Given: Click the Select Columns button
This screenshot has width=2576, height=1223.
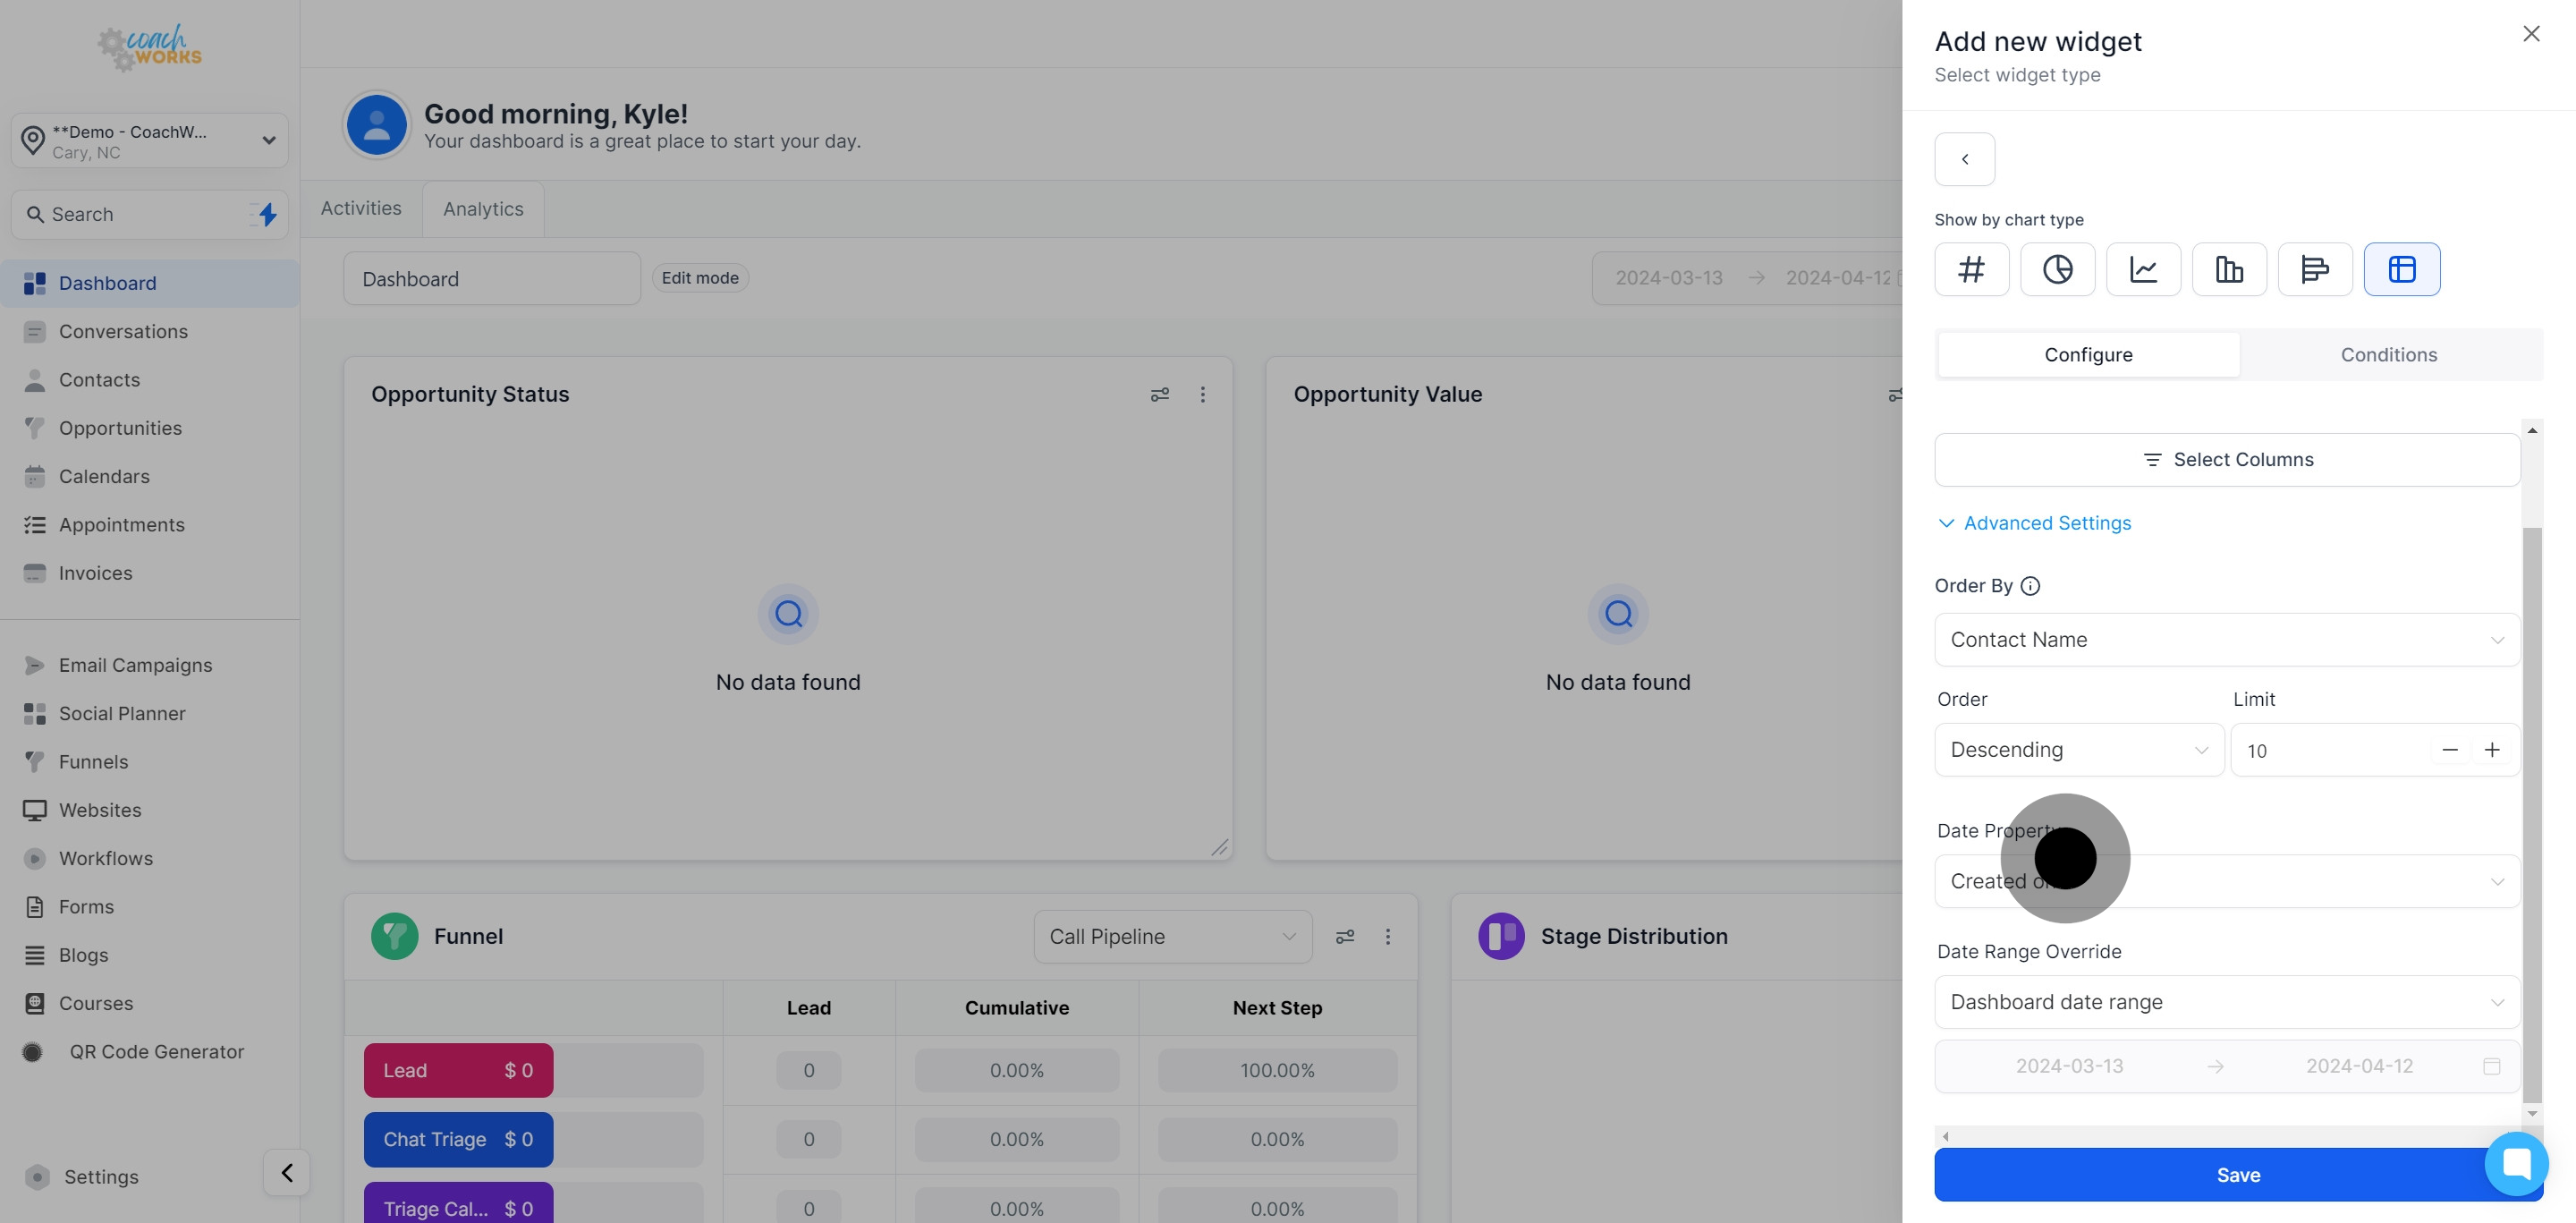Looking at the screenshot, I should pos(2226,460).
